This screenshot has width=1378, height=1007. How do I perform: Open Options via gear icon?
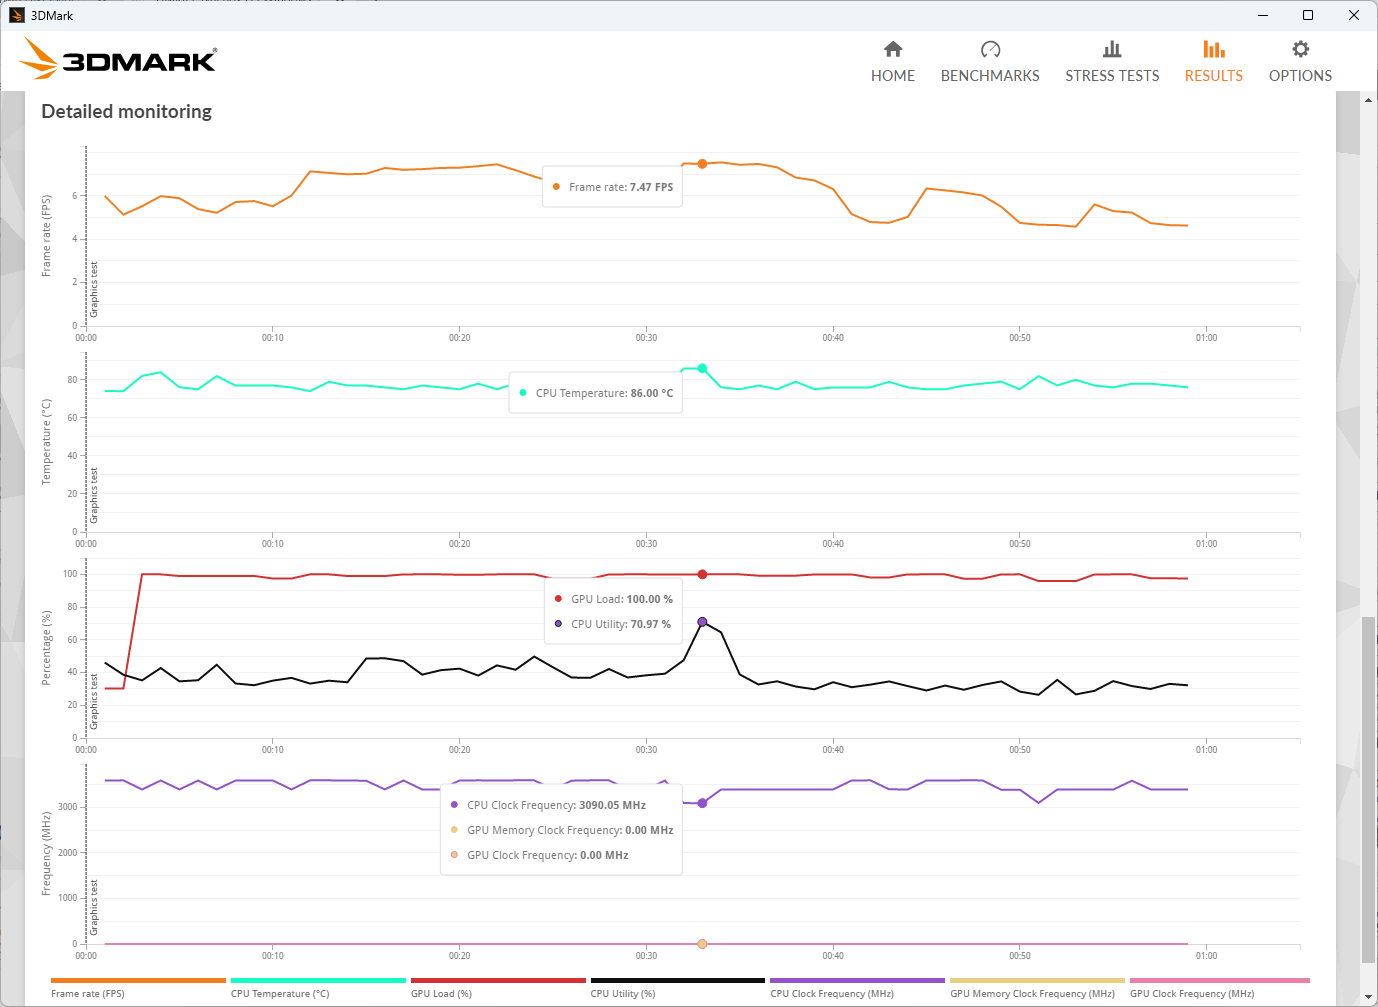pyautogui.click(x=1300, y=49)
